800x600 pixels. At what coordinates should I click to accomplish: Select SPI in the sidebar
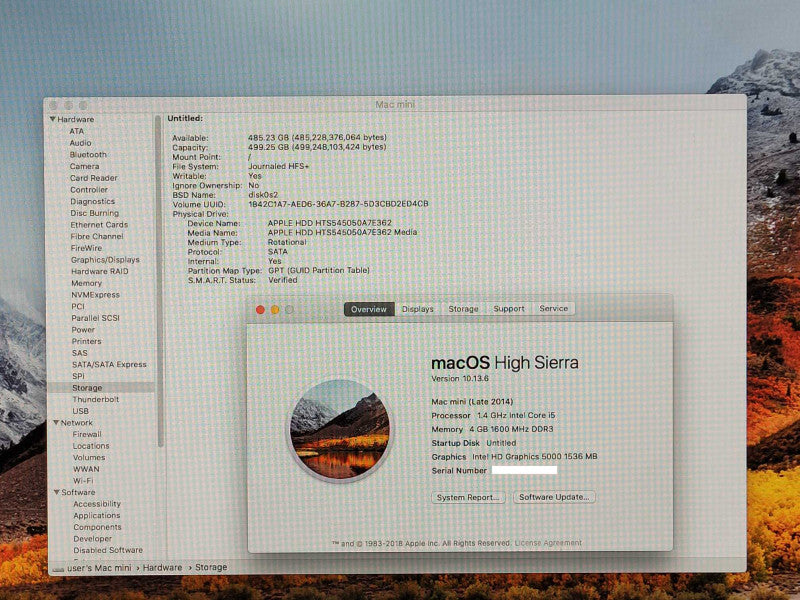click(x=79, y=376)
